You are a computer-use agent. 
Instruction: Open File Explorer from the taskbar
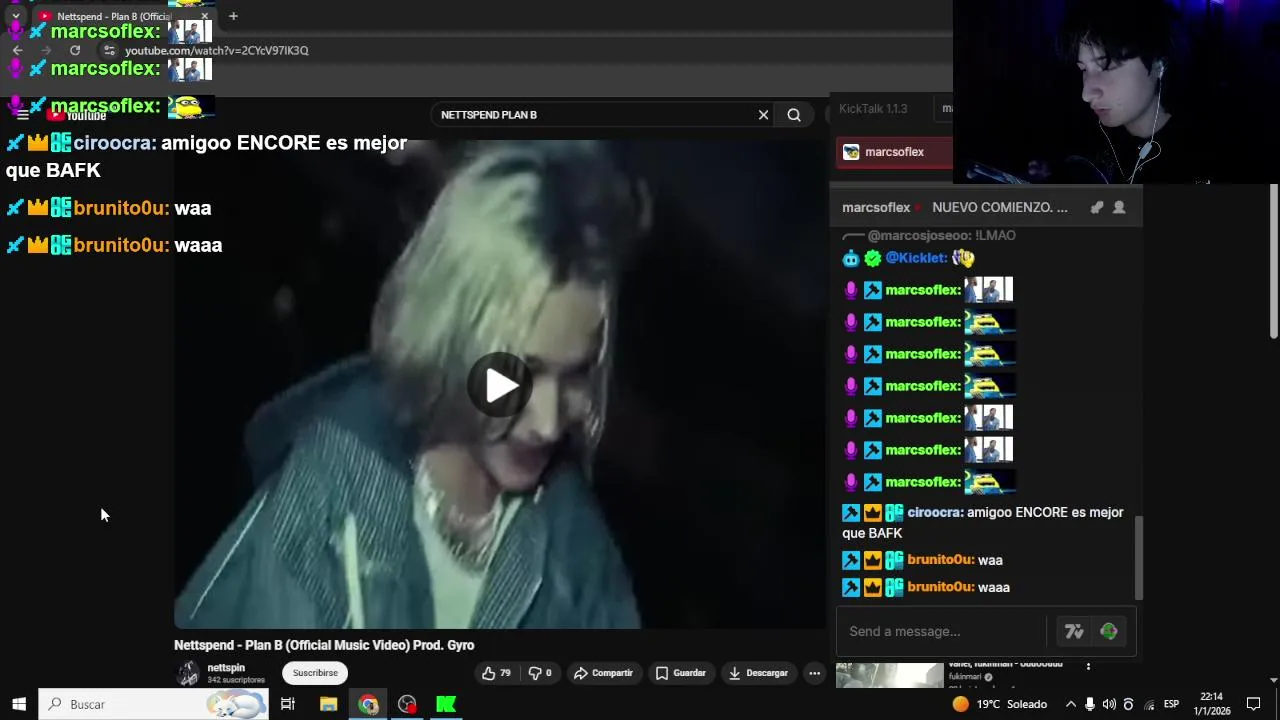(328, 704)
